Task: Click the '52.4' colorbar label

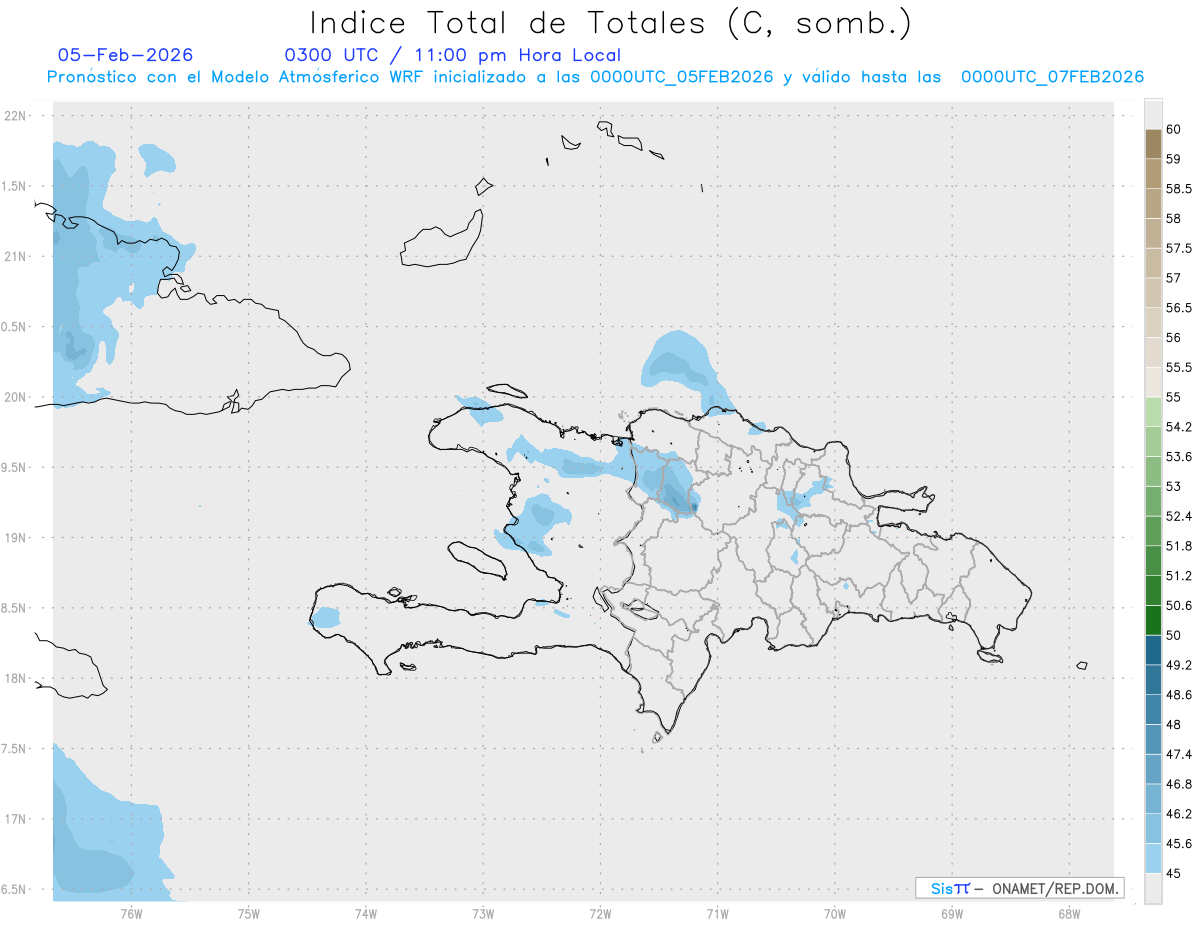Action: point(1178,516)
